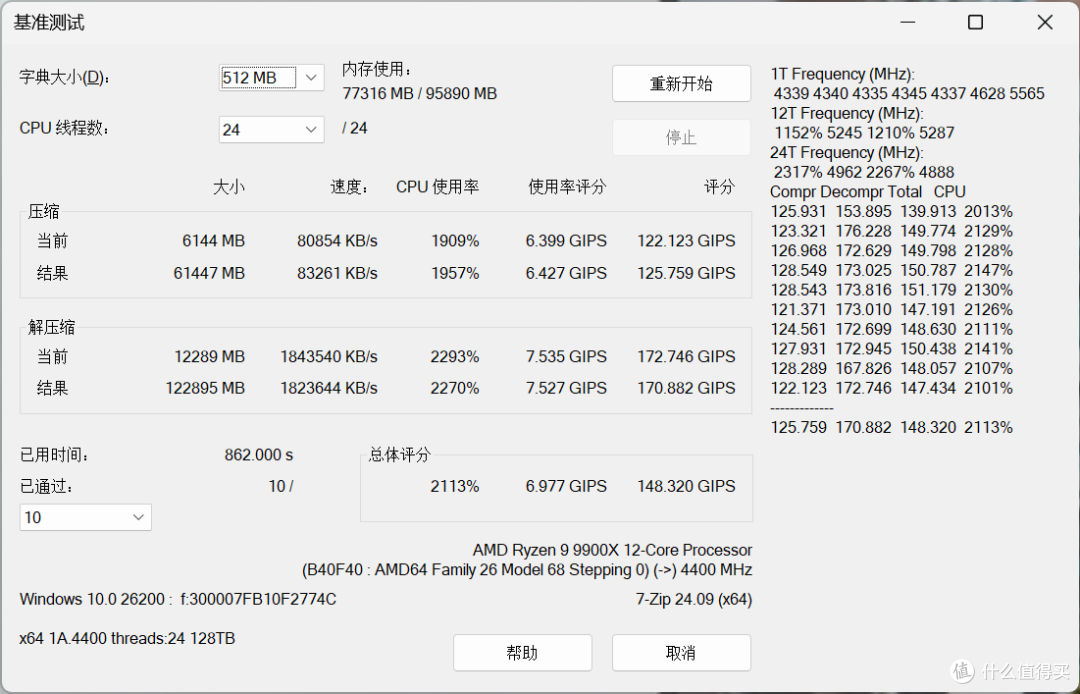Screen dimensions: 1080x694
Task: Select the 24T Frequency values line
Action: click(x=864, y=172)
